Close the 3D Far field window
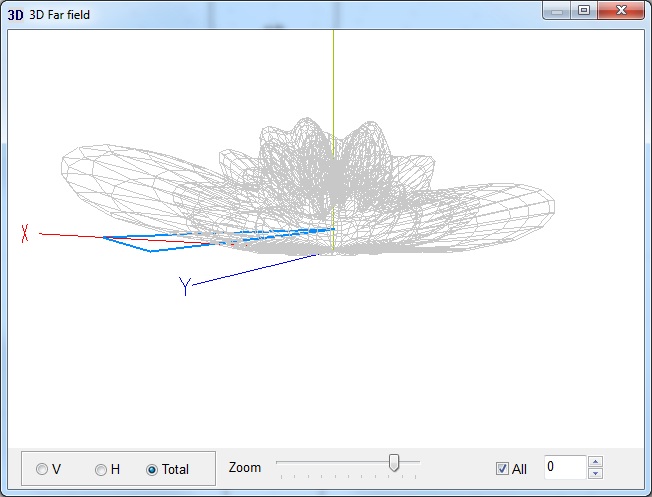This screenshot has height=497, width=652. coord(621,10)
